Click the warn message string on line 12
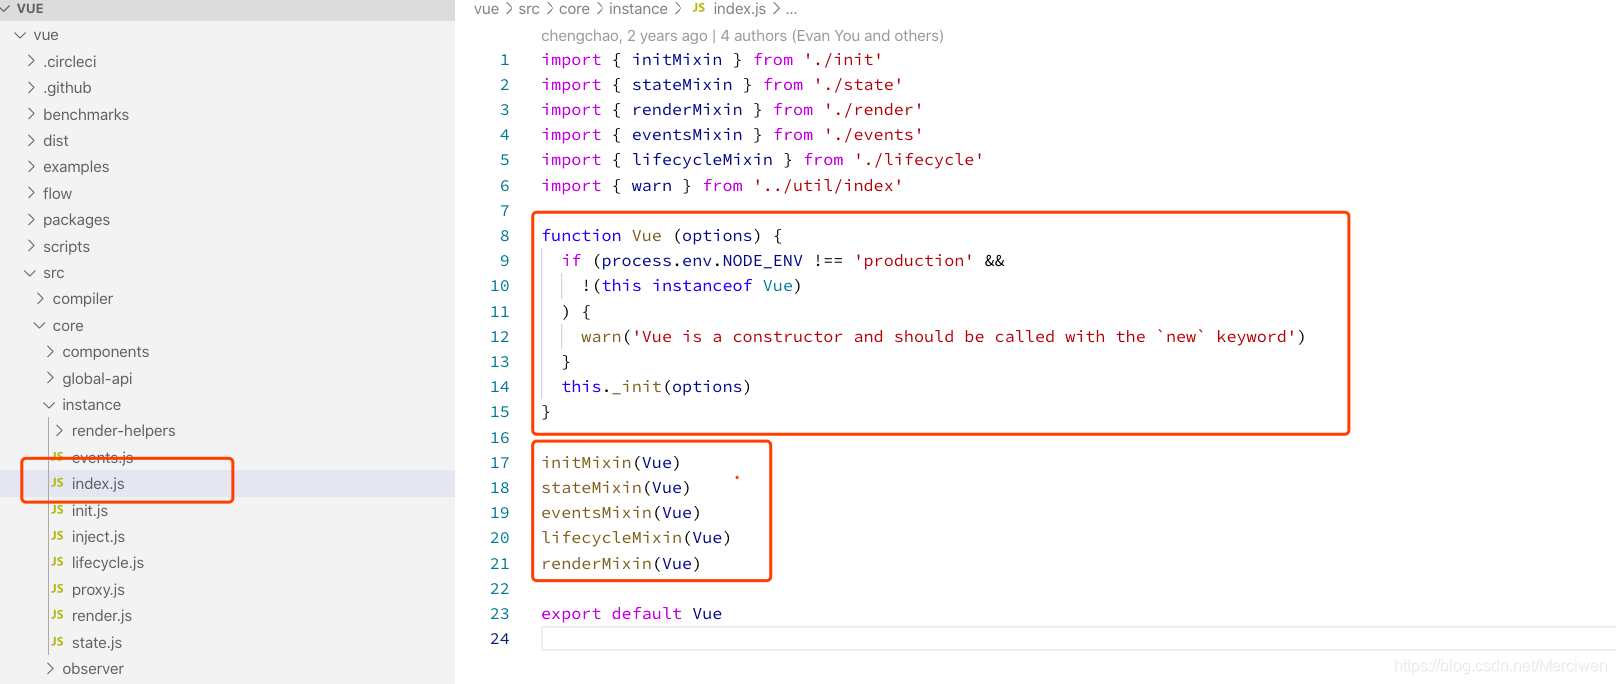The width and height of the screenshot is (1616, 684). pos(963,337)
